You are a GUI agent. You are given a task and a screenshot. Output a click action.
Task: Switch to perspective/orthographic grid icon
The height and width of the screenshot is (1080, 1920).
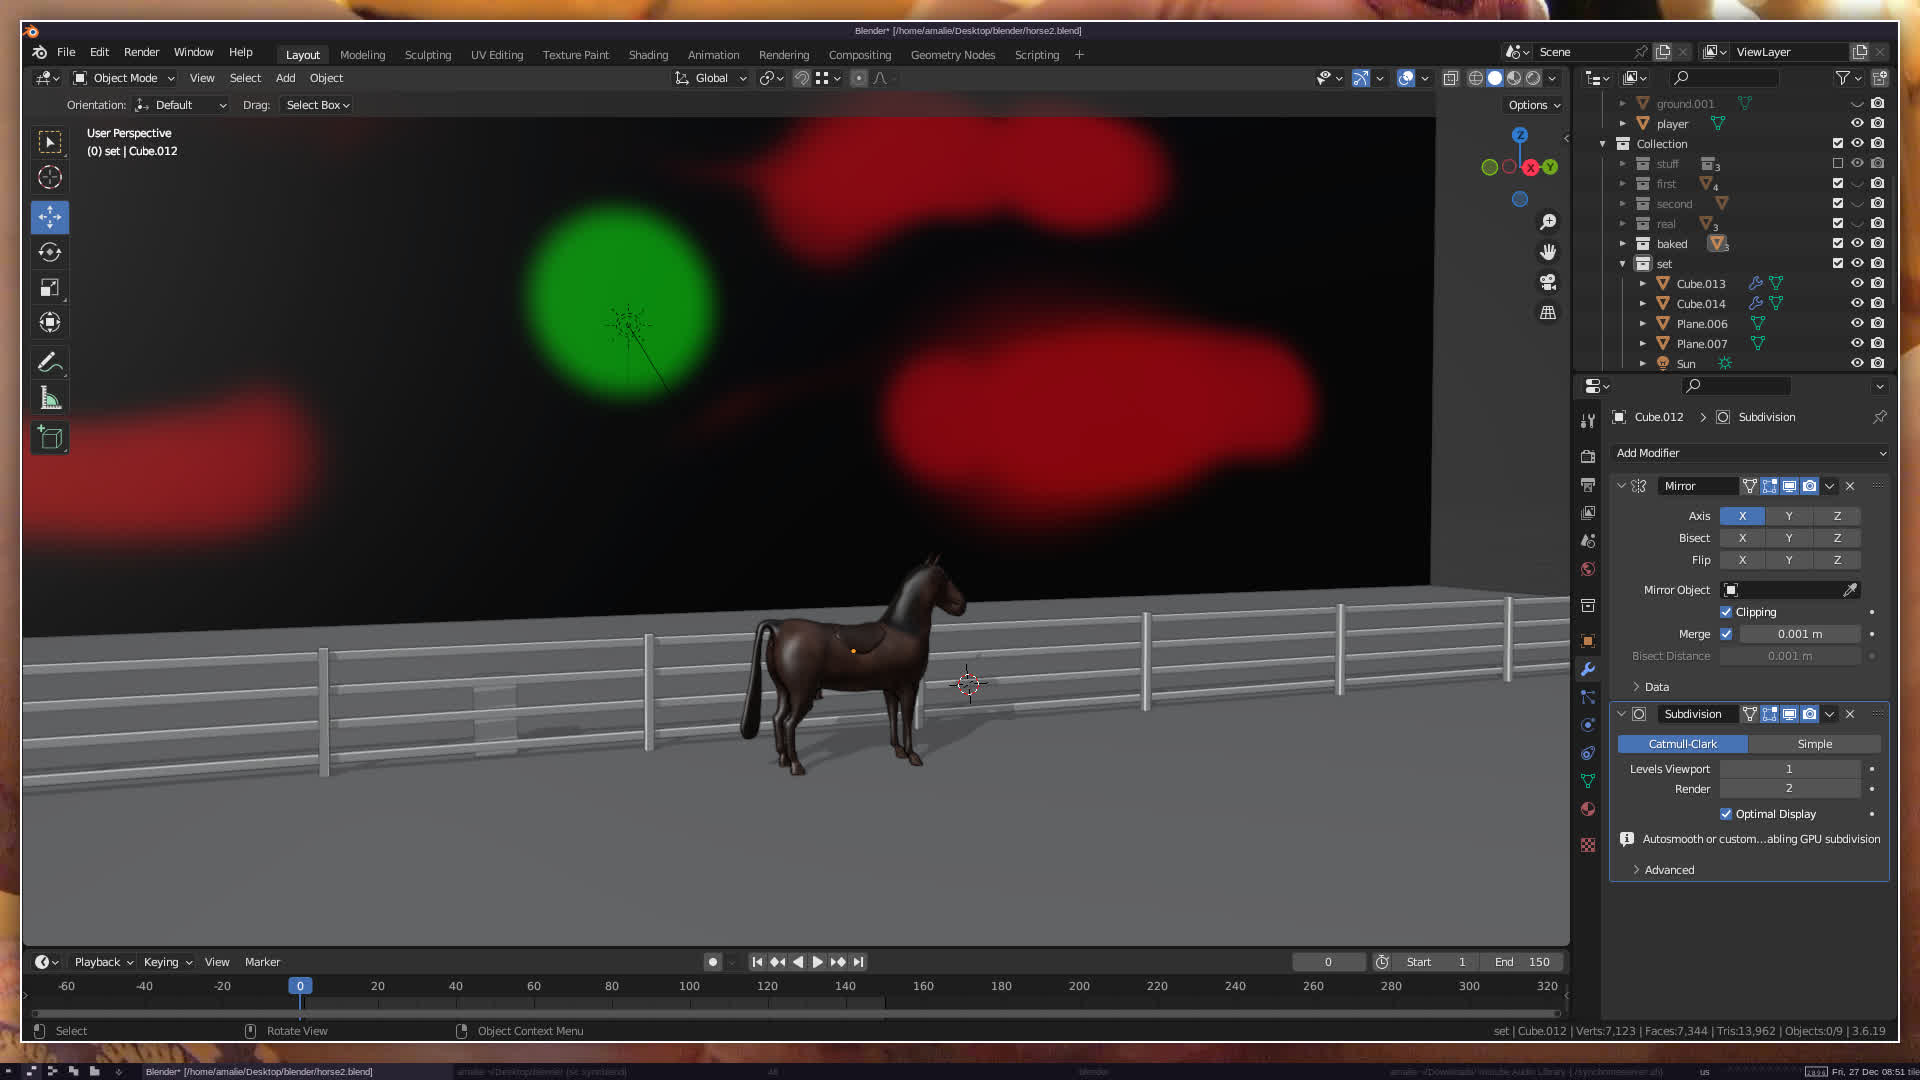coord(1548,313)
